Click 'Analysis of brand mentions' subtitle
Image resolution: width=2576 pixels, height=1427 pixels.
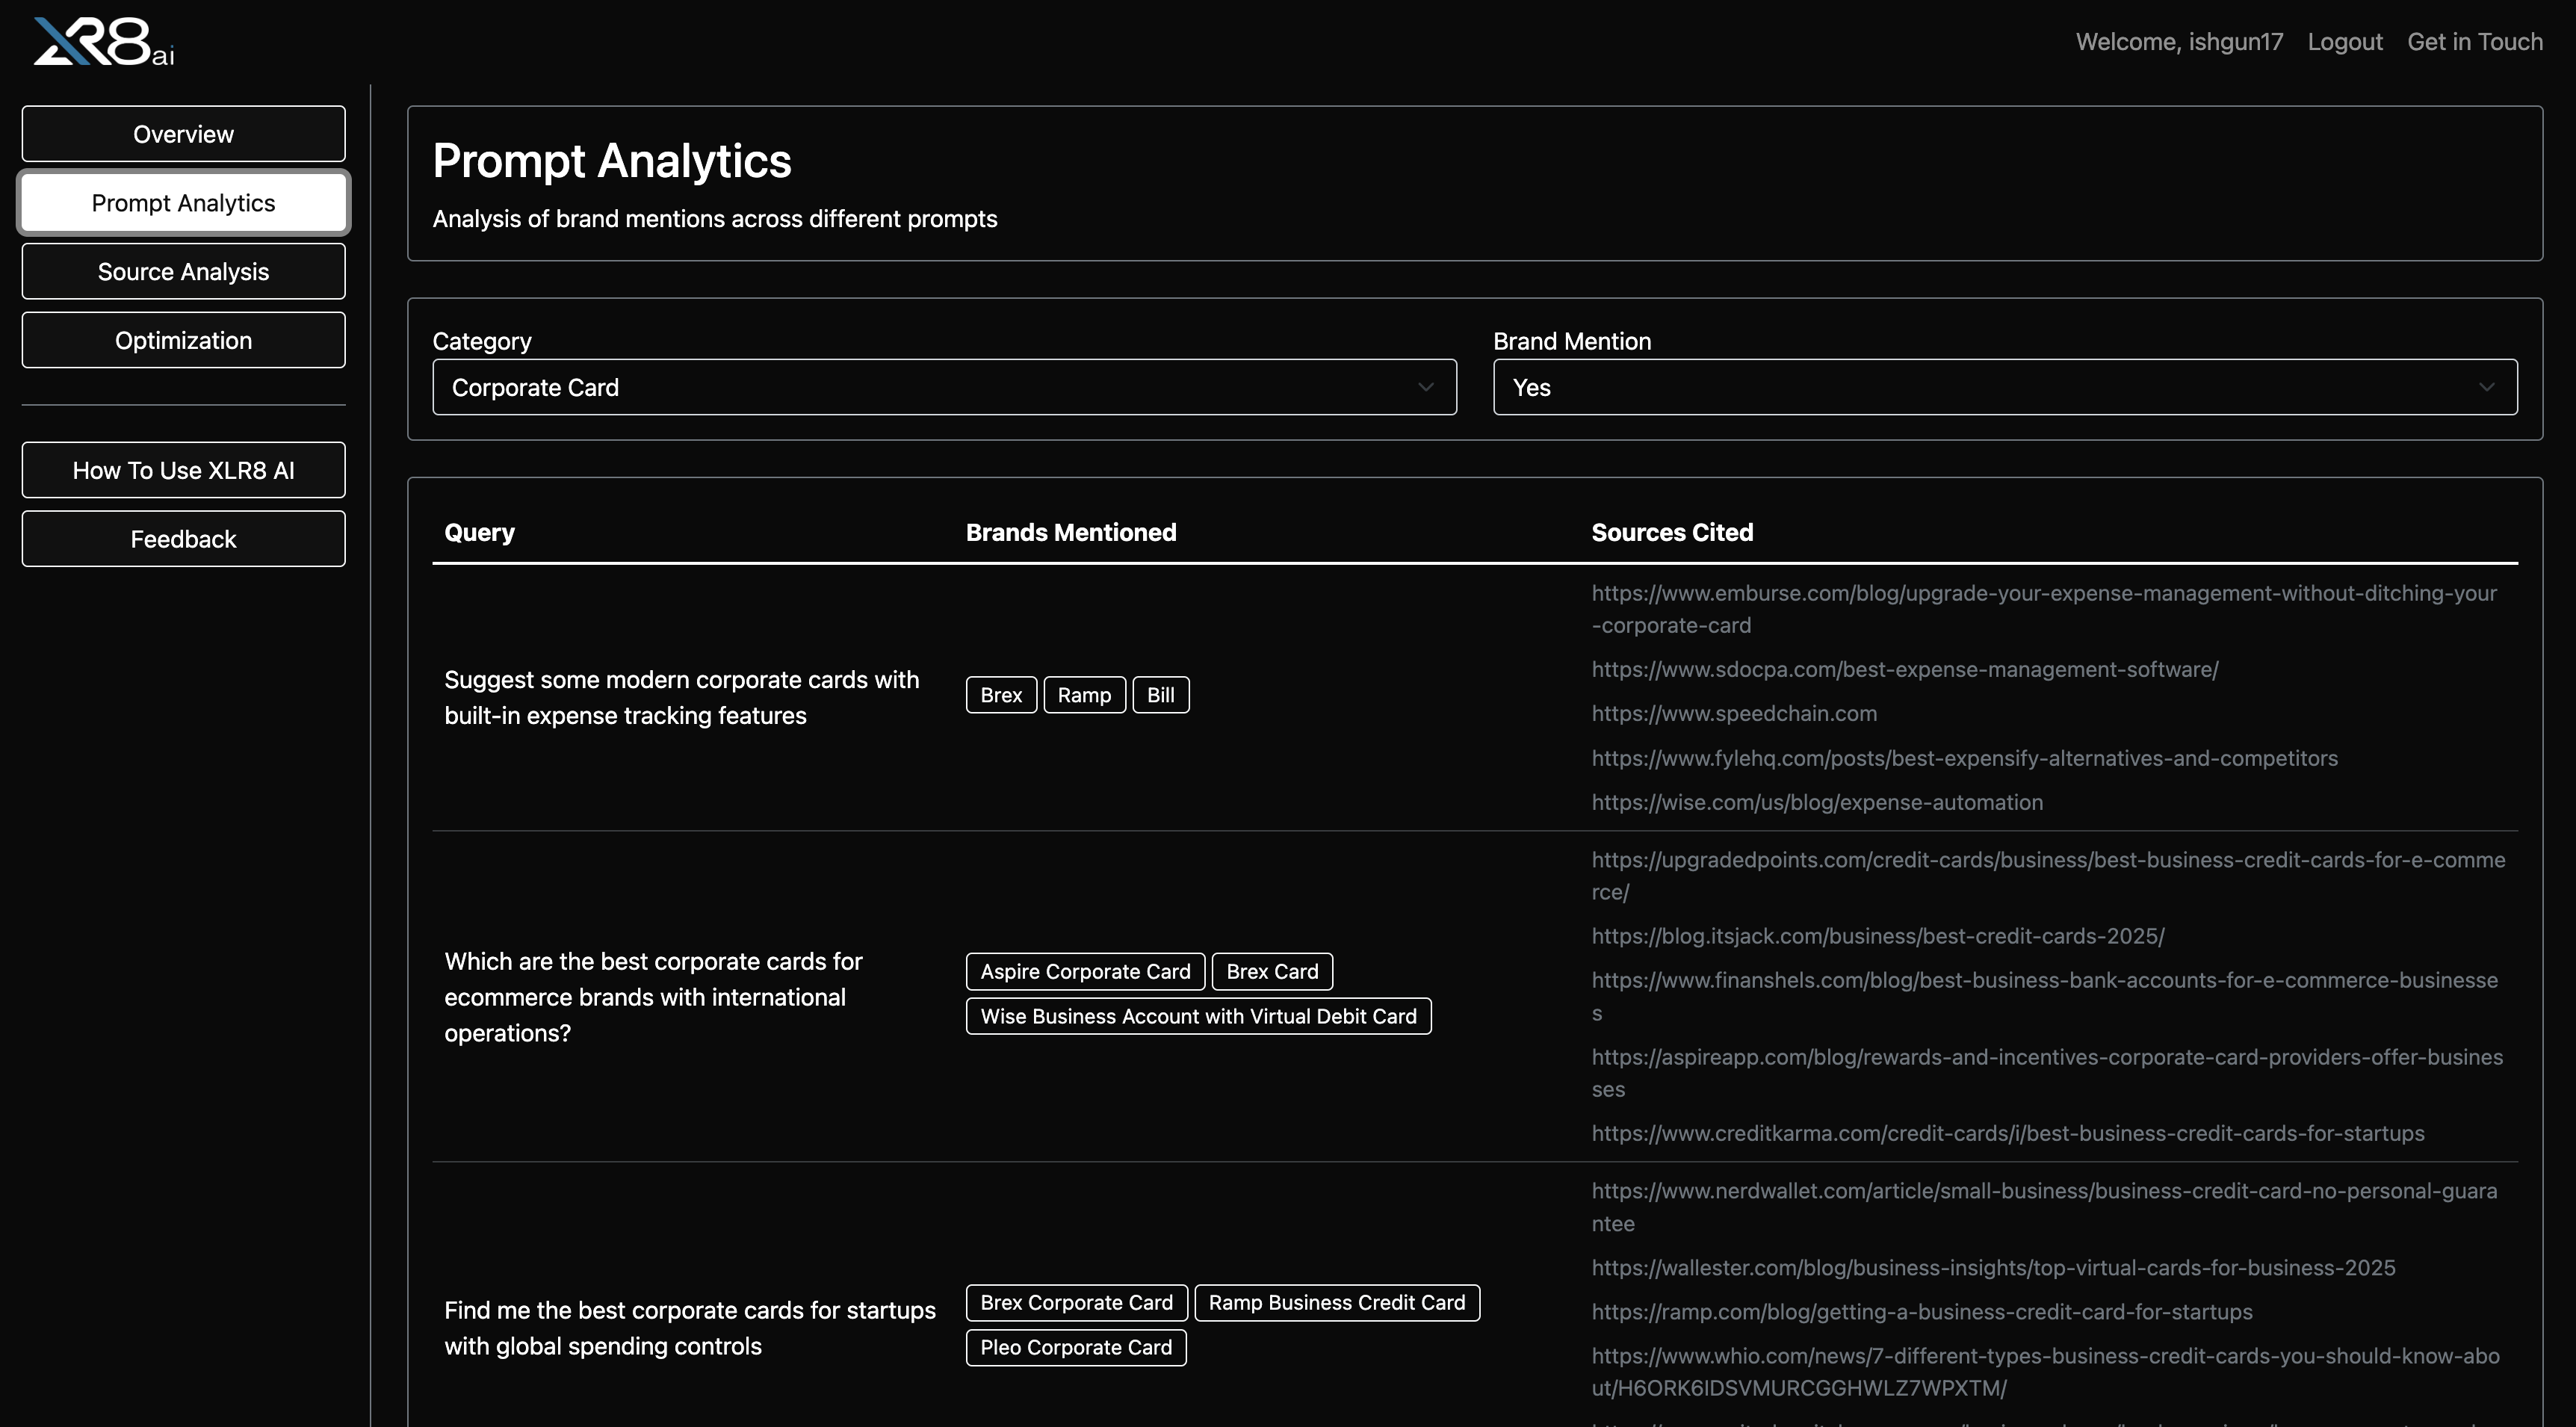point(715,218)
